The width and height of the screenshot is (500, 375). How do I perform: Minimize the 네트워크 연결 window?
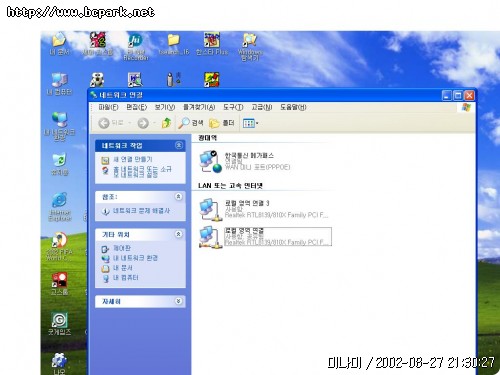[447, 95]
